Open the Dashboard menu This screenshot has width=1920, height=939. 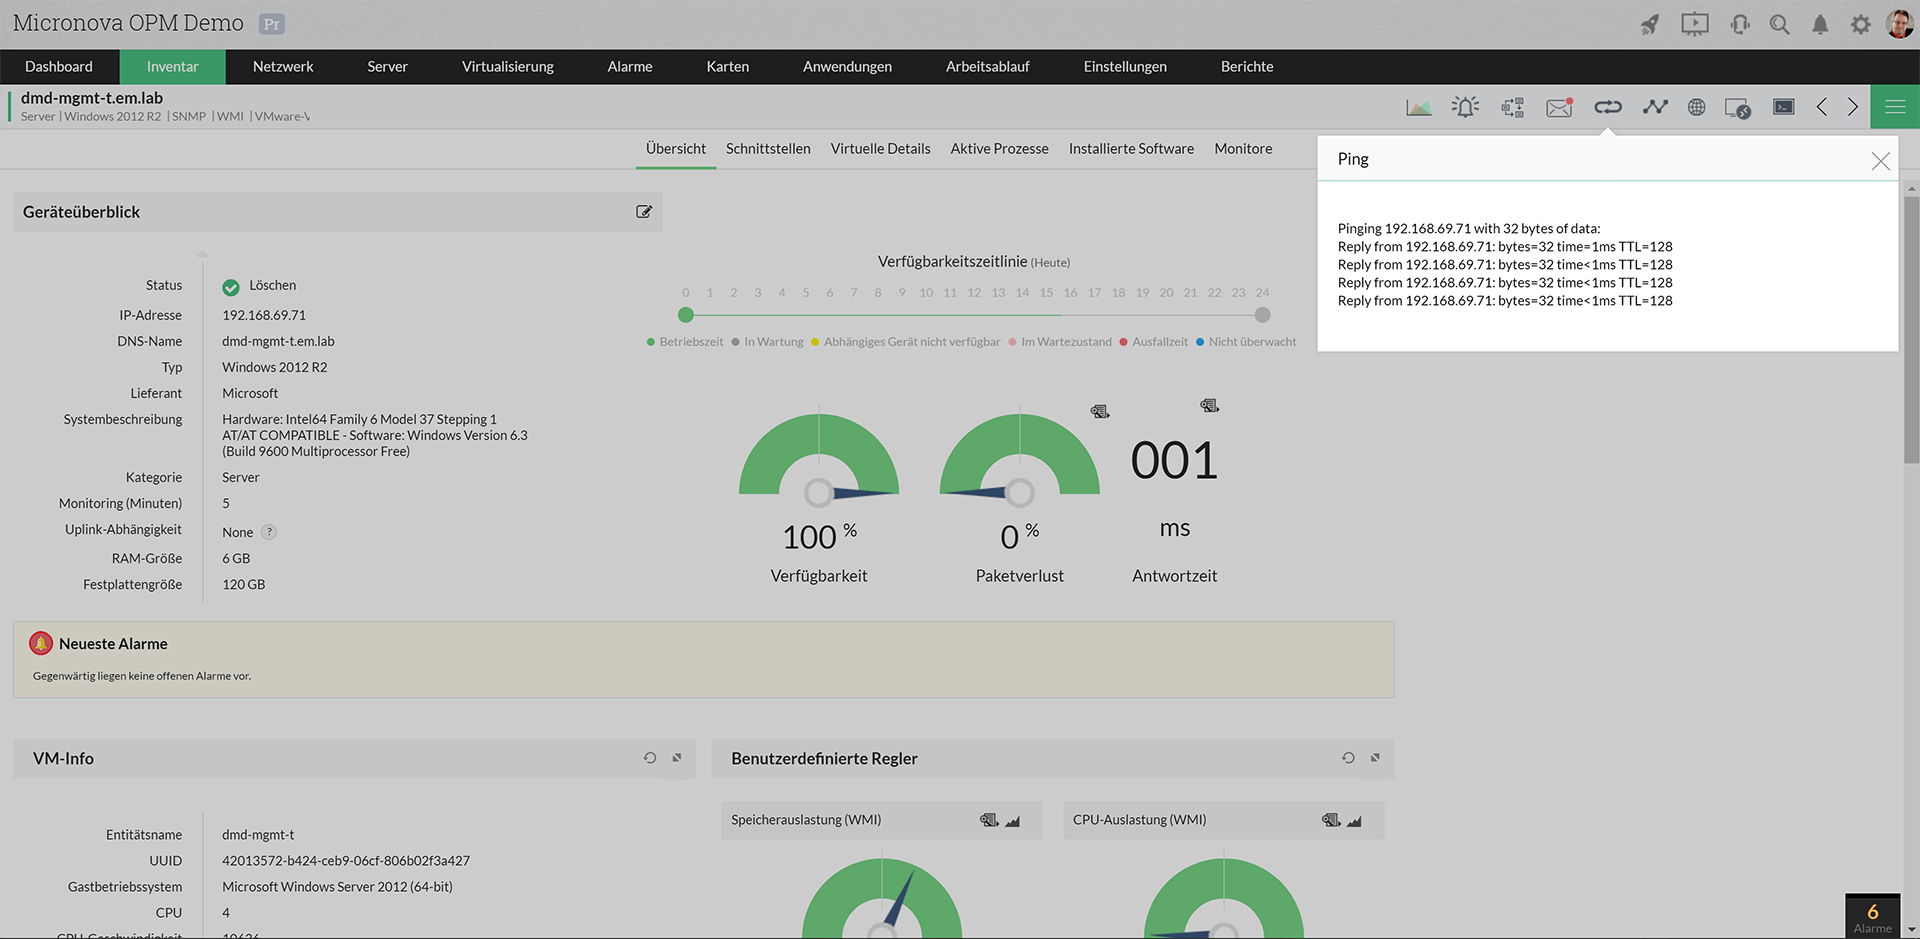[59, 67]
